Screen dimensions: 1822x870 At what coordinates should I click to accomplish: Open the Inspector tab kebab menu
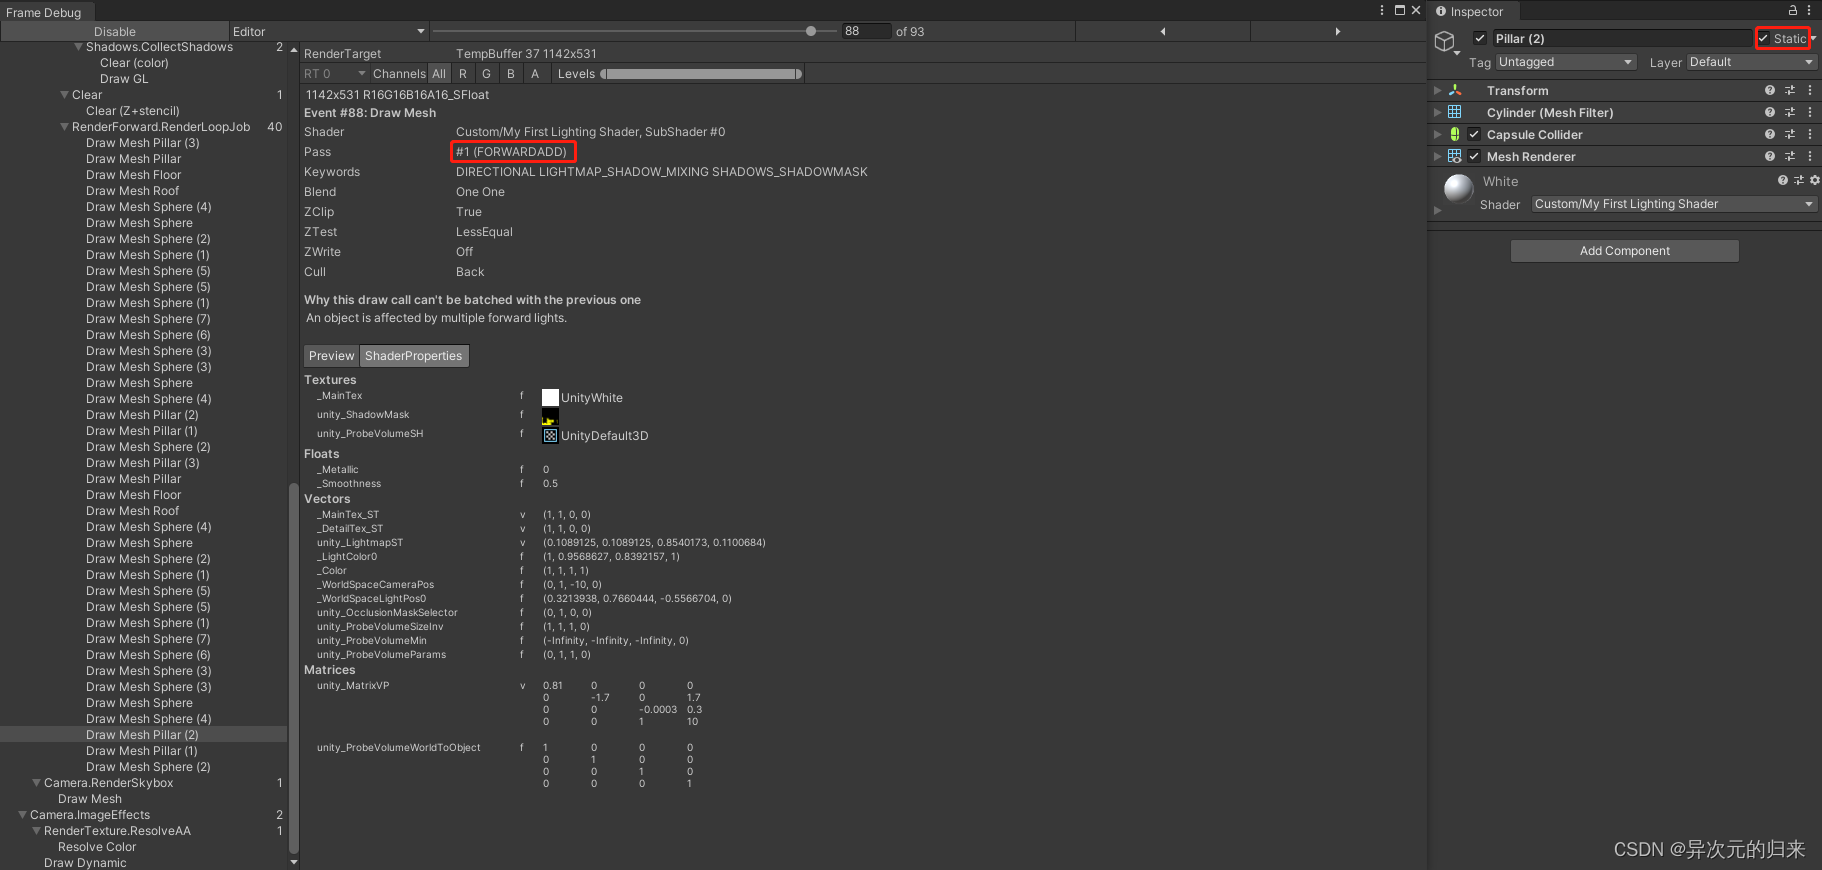(1810, 10)
